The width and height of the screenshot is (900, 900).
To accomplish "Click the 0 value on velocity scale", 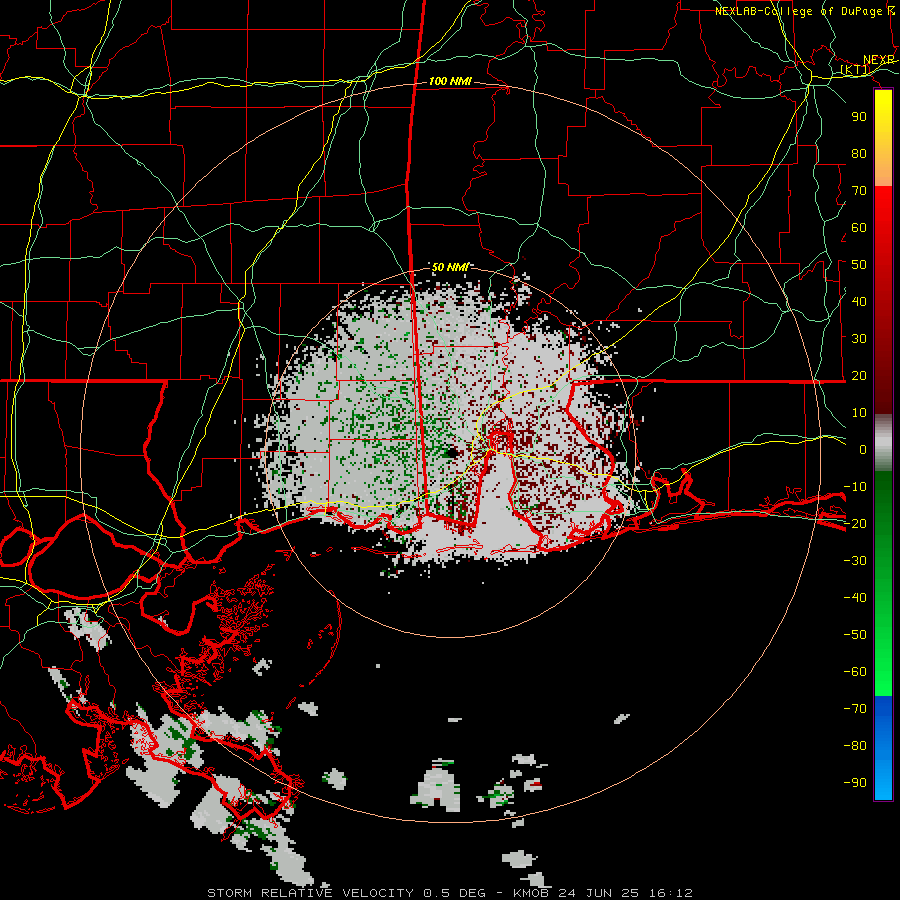I will (863, 450).
